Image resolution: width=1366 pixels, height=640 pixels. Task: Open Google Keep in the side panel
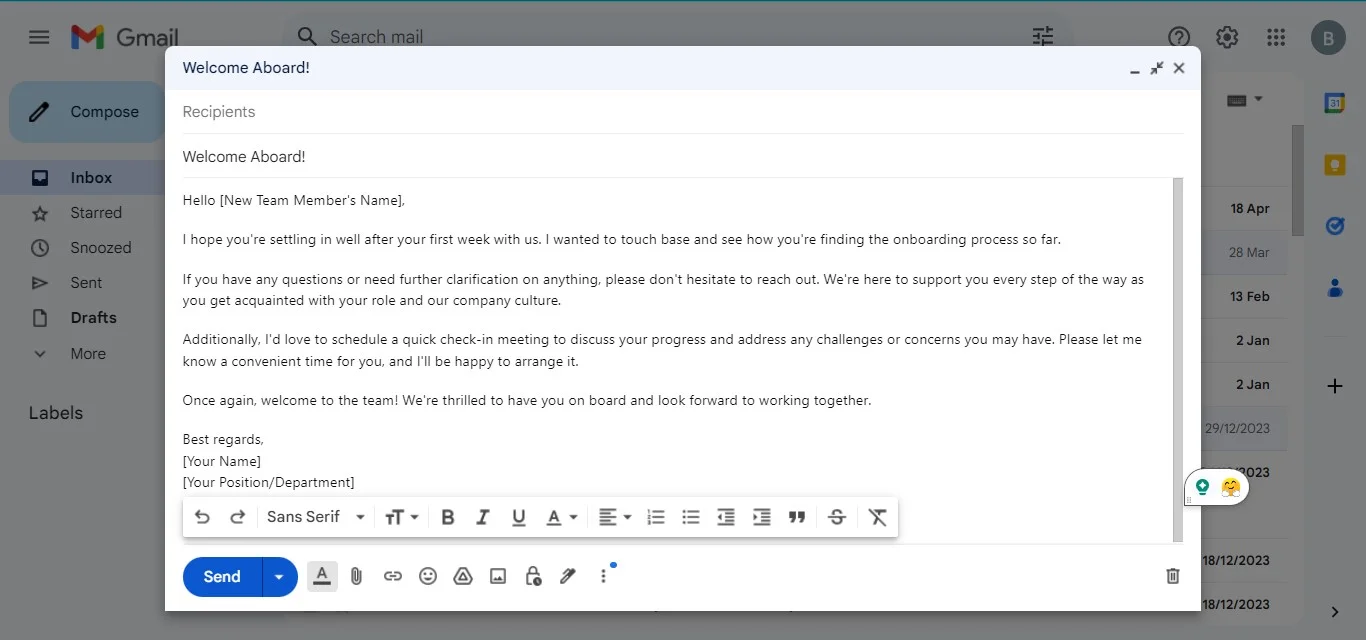[1335, 165]
